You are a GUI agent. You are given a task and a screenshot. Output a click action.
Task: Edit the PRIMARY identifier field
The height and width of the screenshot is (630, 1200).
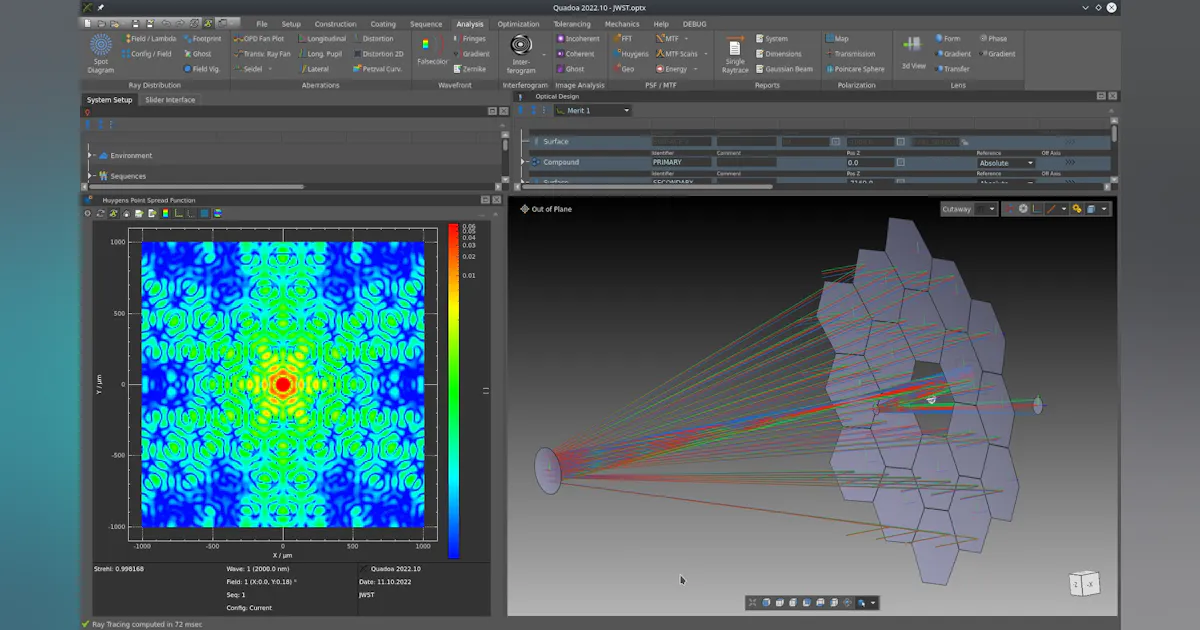682,162
